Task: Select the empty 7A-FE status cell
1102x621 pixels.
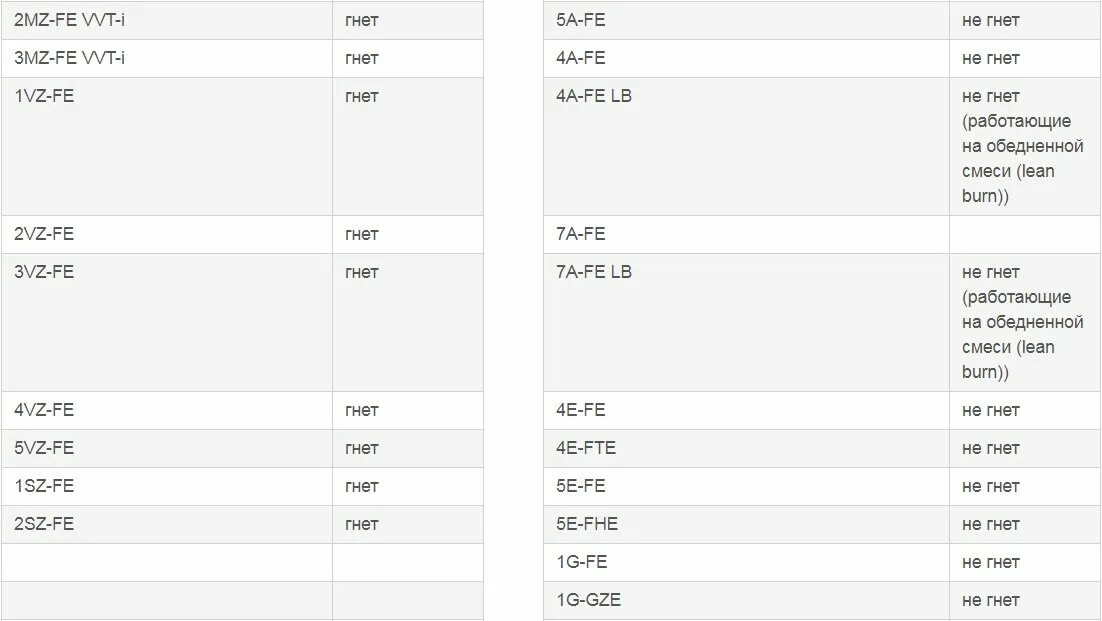Action: [1024, 234]
